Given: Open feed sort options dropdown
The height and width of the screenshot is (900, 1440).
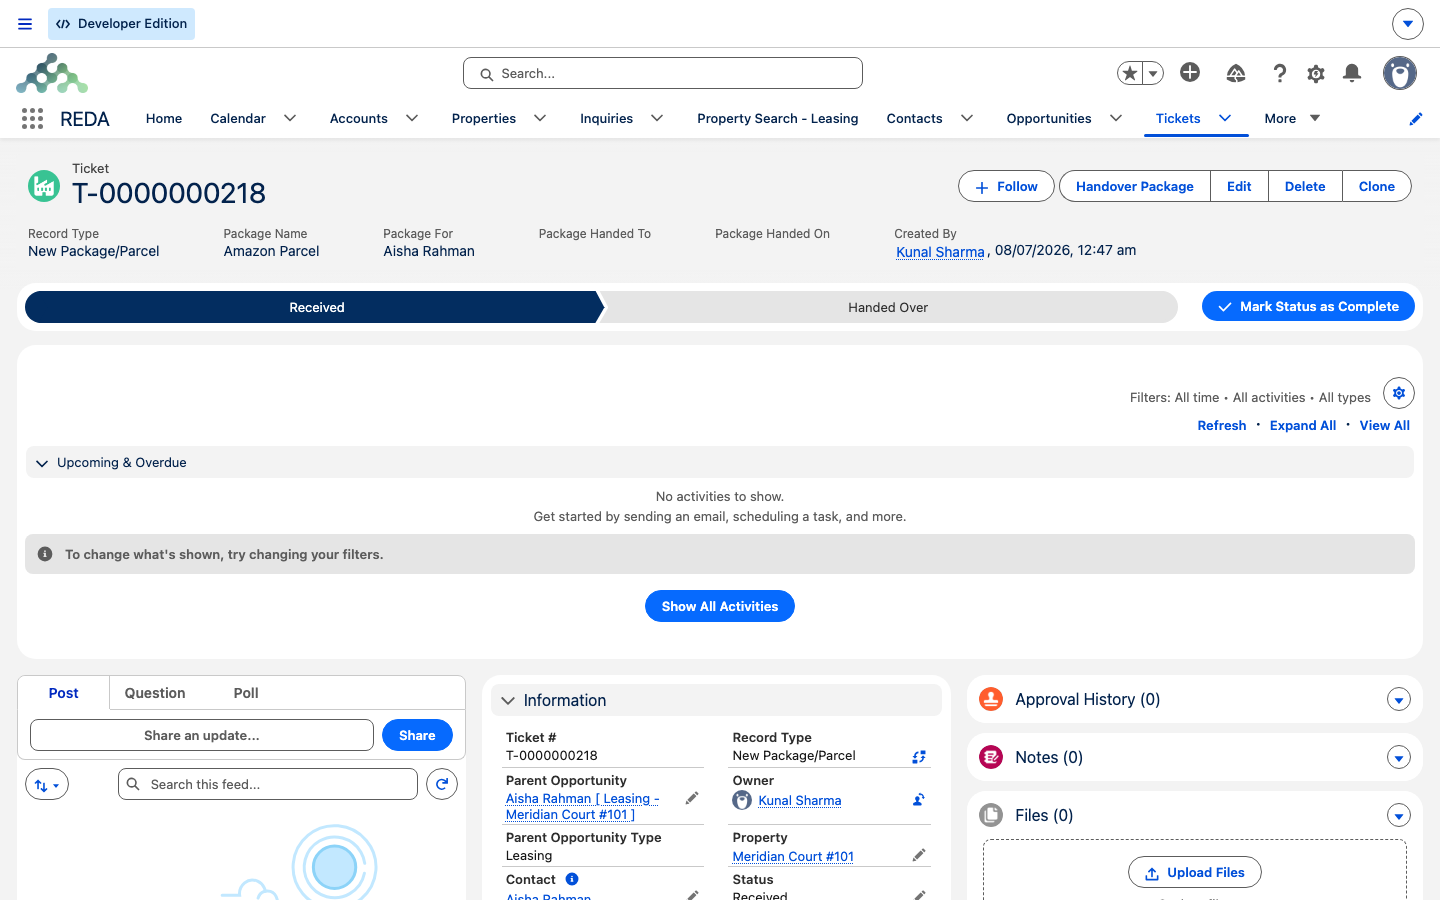Looking at the screenshot, I should tap(47, 785).
